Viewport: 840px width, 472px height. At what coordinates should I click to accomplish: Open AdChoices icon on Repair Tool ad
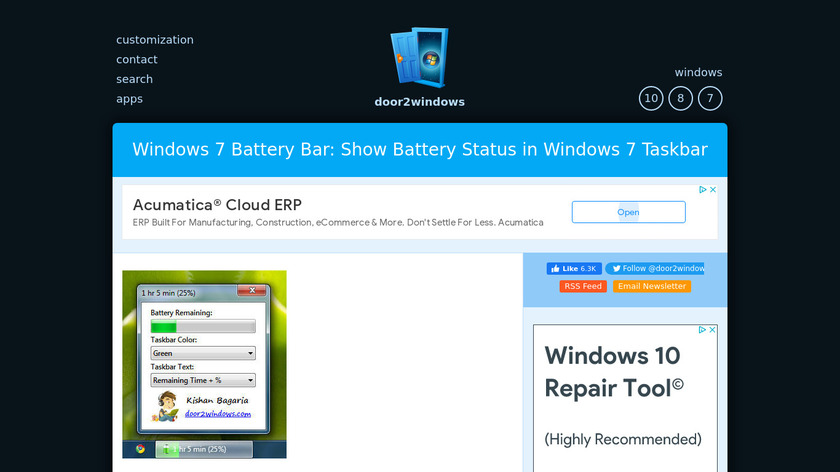702,329
